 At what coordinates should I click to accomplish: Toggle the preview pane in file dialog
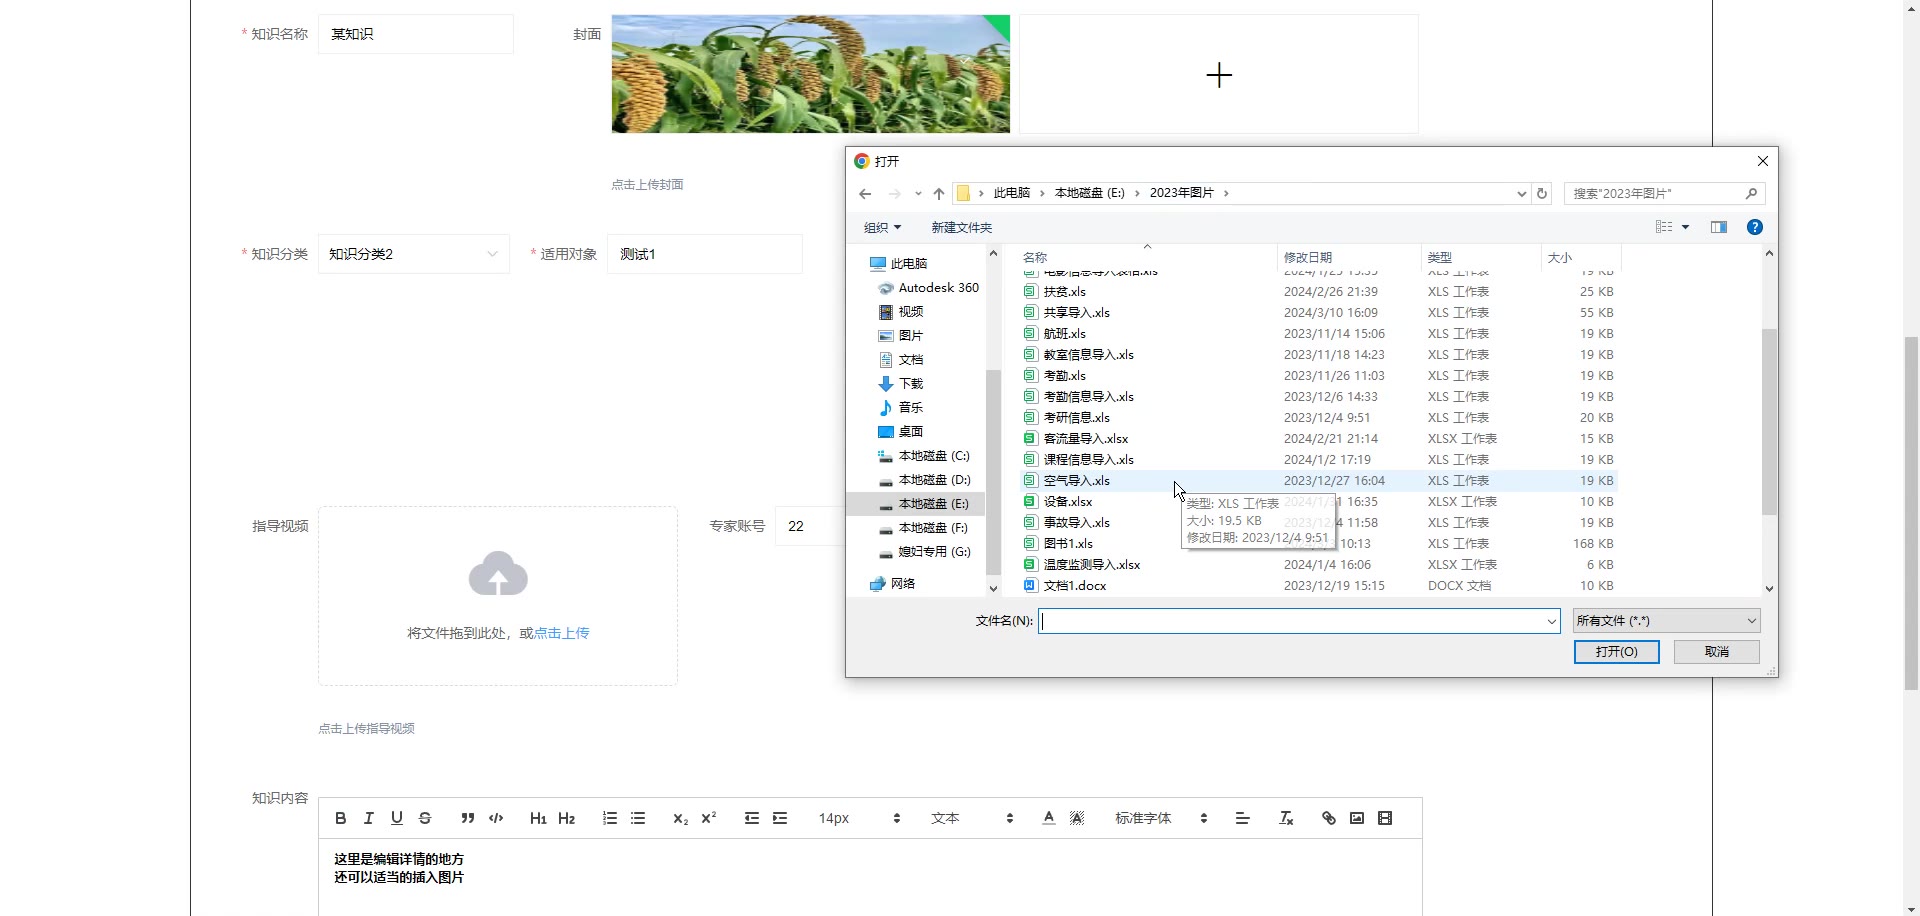tap(1719, 227)
